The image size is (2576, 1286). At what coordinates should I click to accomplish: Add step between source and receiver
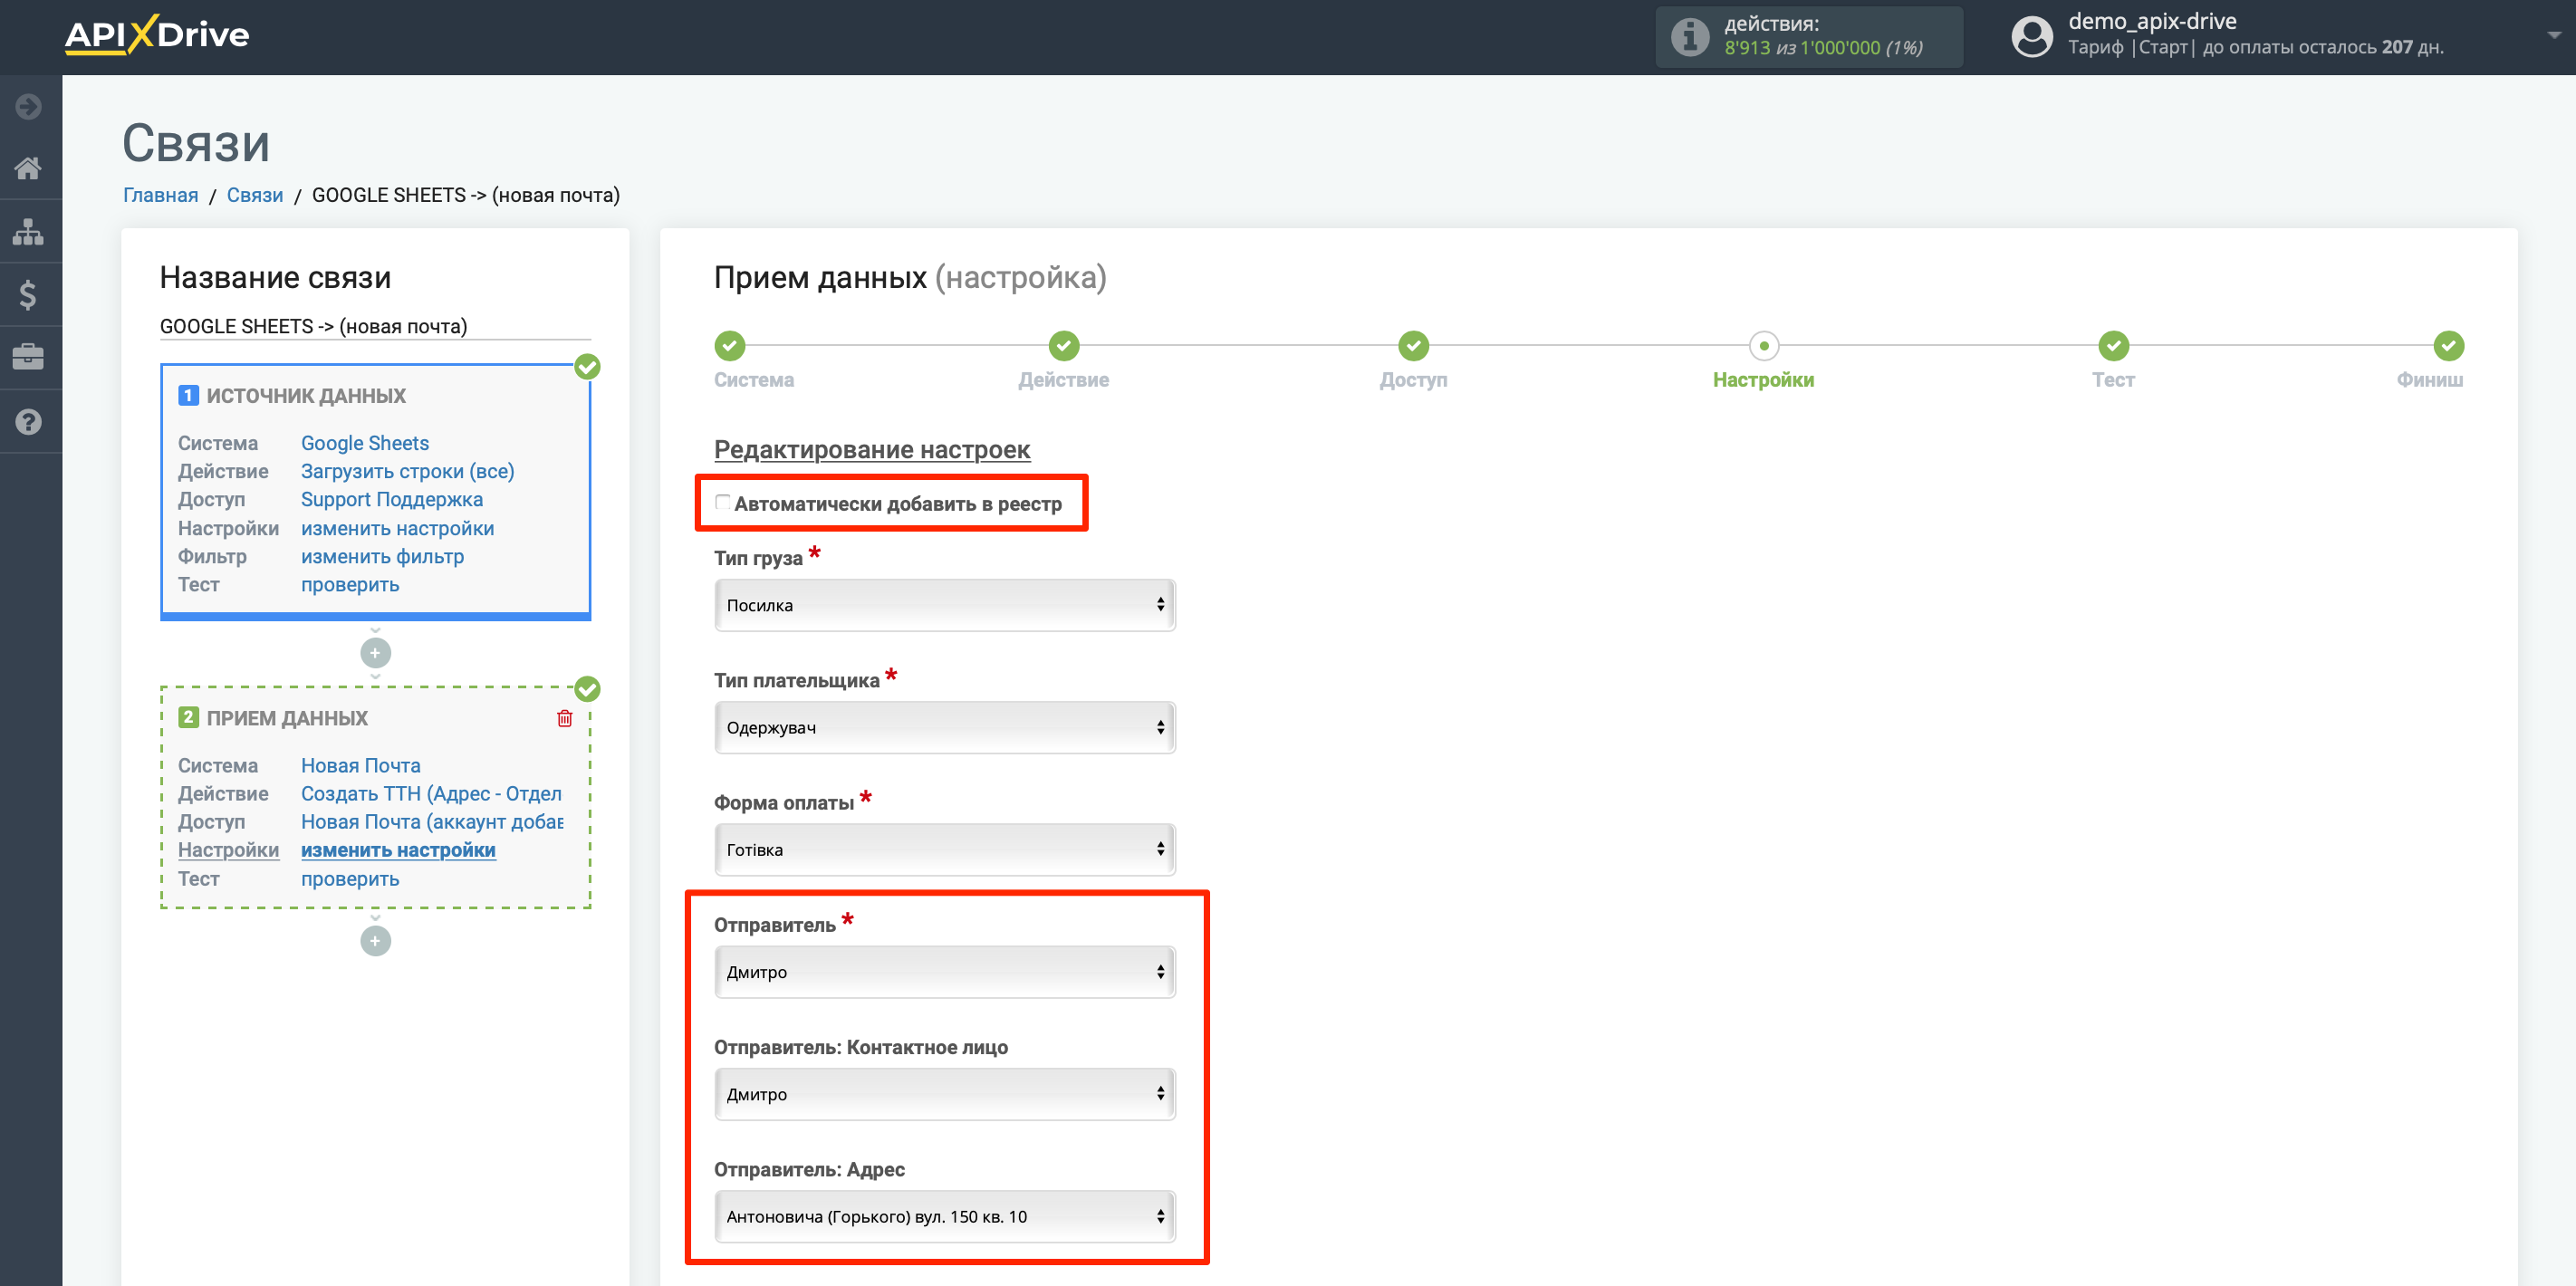pos(375,653)
